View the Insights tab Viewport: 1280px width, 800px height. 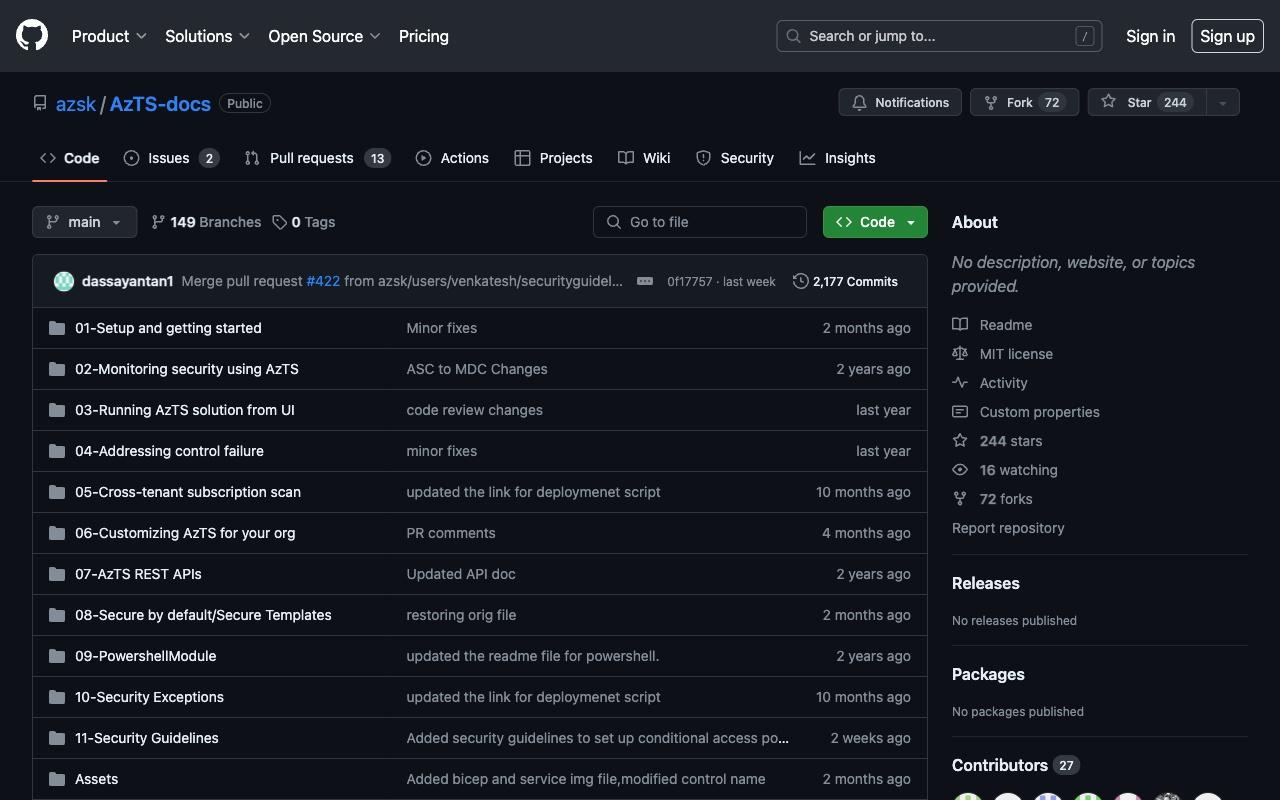tap(837, 158)
